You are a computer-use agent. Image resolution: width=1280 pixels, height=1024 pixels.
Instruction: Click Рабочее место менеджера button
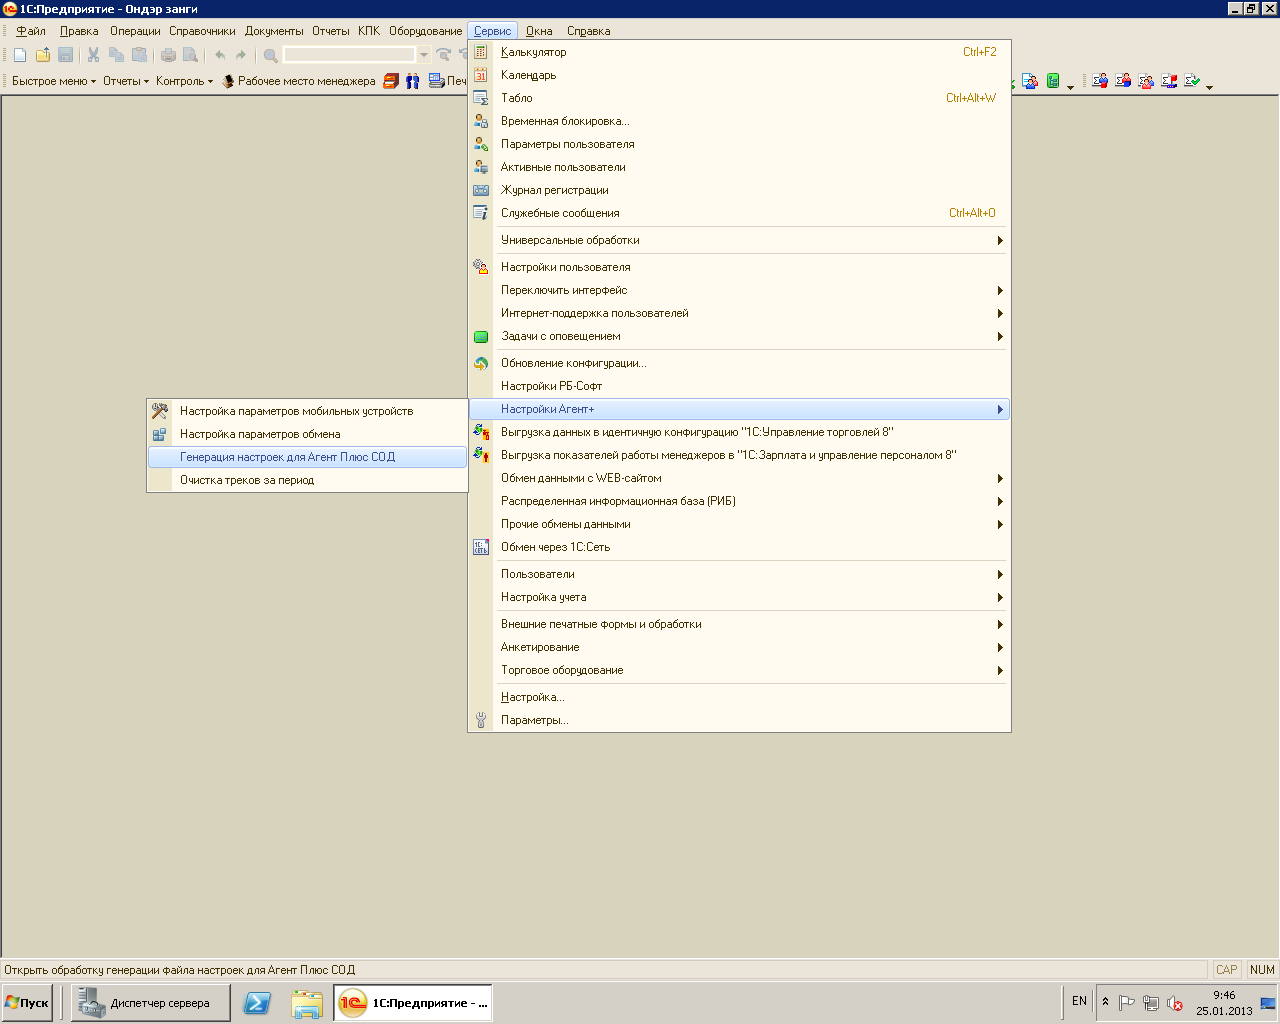298,81
